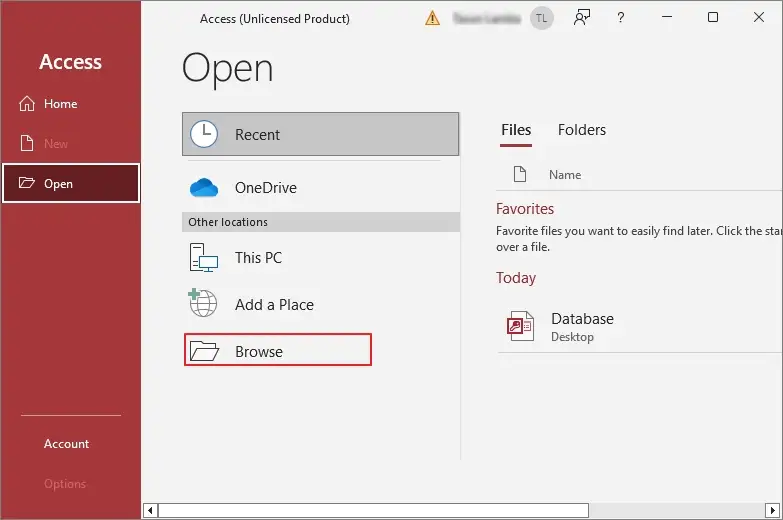Screen dimensions: 783x520
Task: Select This PC location
Action: coord(320,258)
